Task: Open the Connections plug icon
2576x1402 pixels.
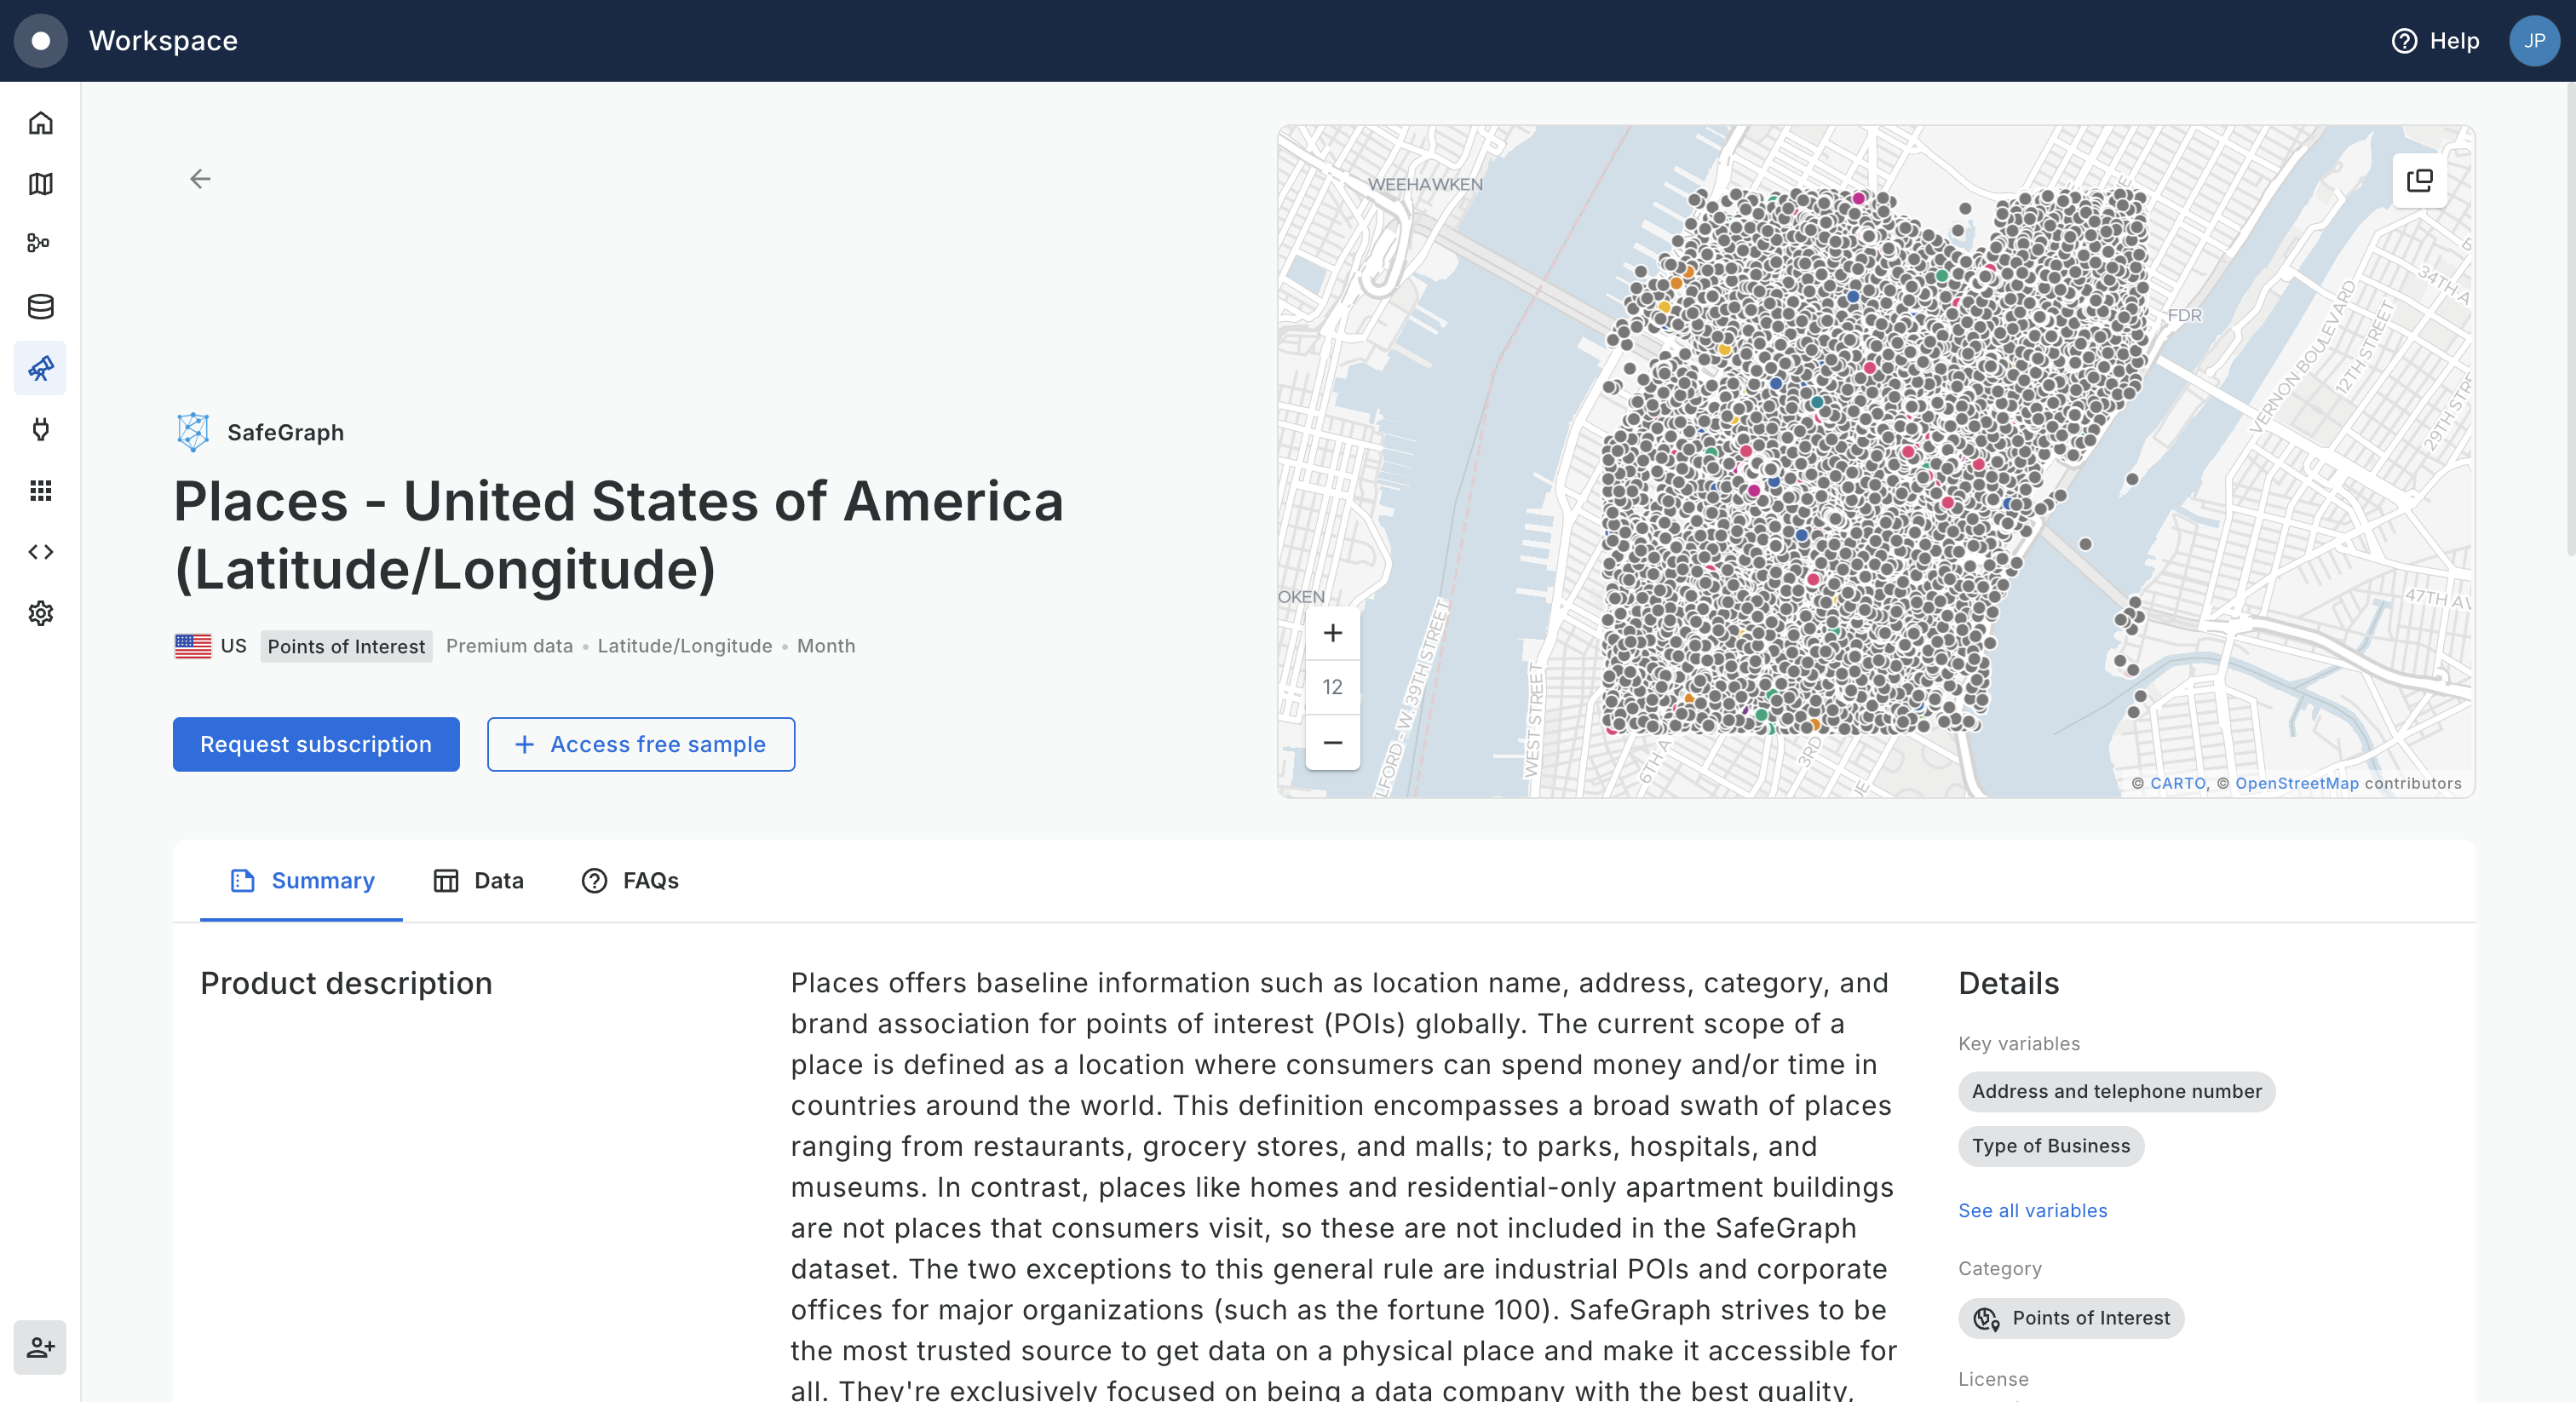Action: [40, 429]
